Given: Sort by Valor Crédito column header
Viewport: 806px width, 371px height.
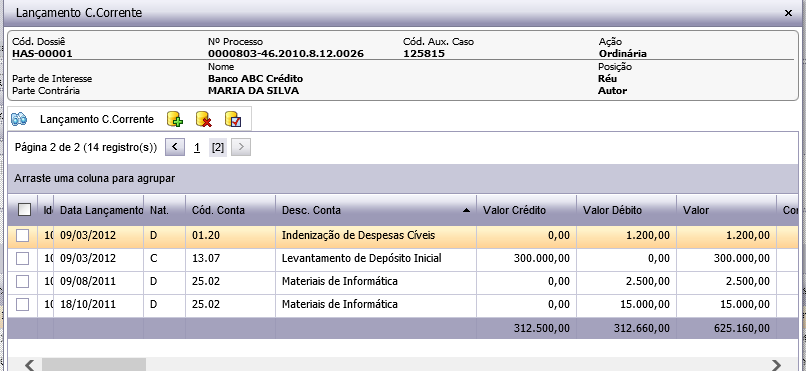Looking at the screenshot, I should pos(526,210).
